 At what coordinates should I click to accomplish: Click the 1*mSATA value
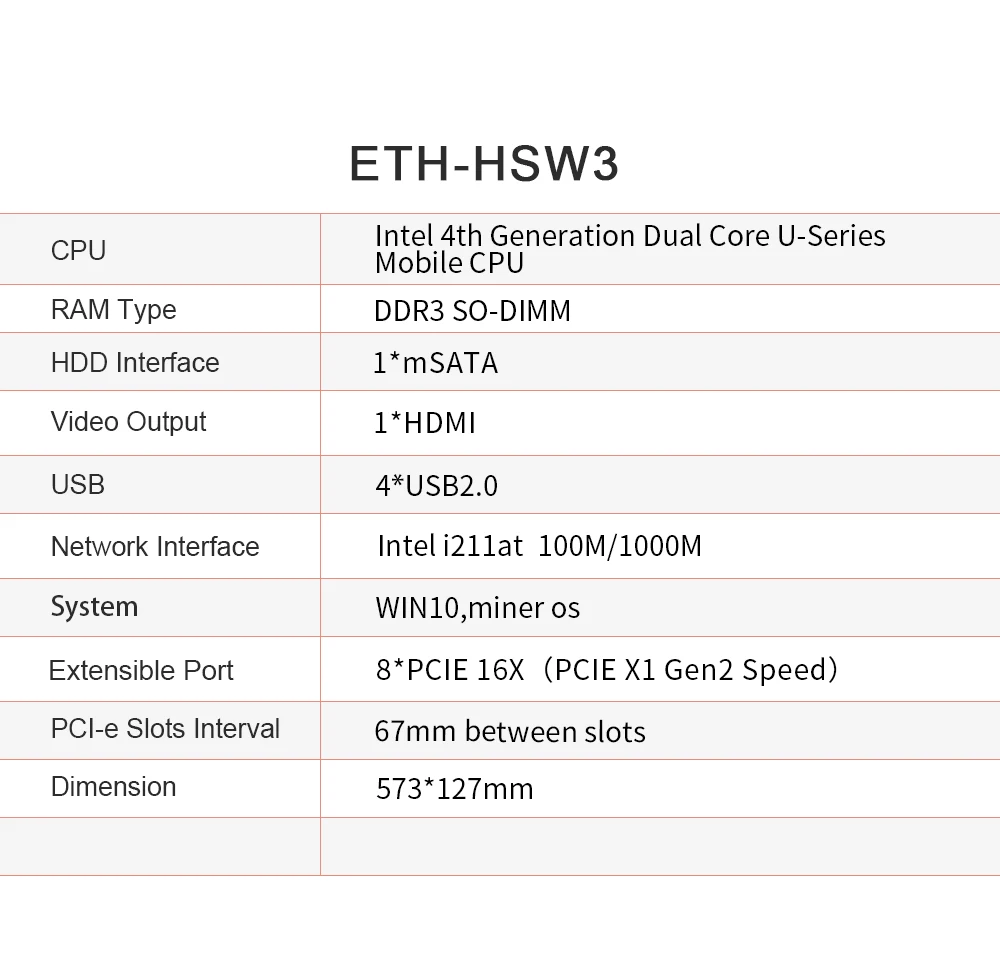(436, 363)
